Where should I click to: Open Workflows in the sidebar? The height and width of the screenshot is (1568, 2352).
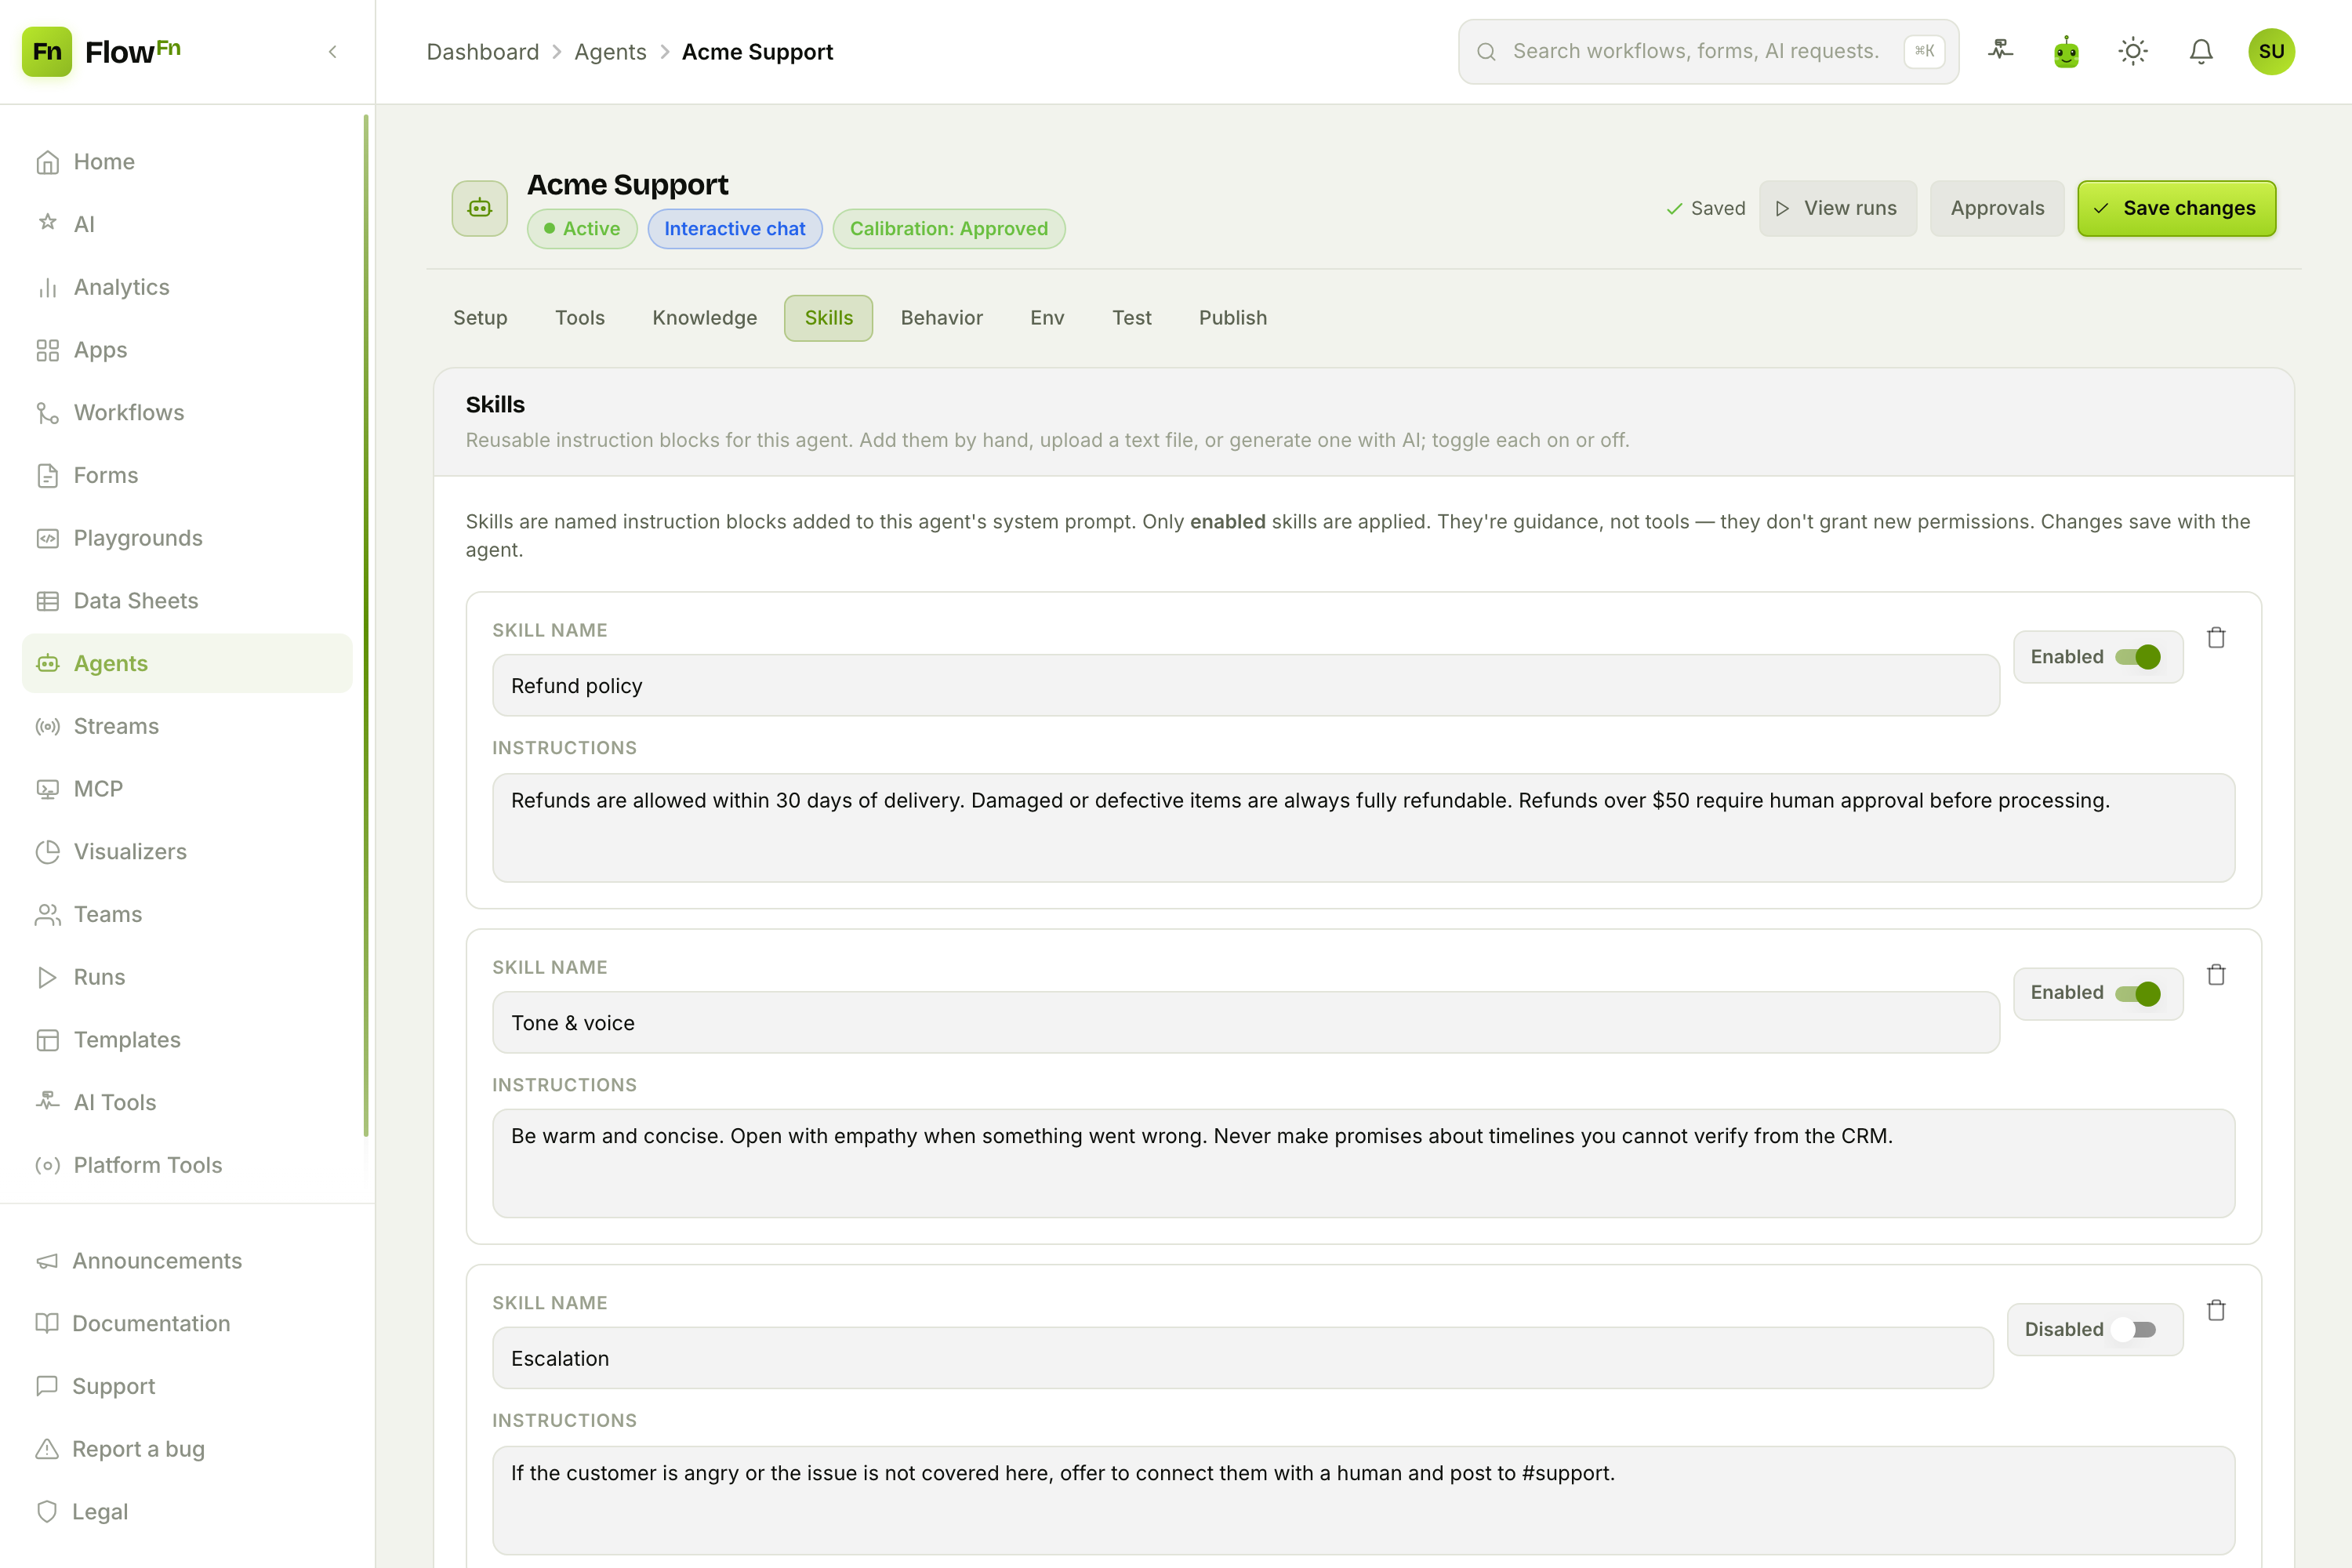click(187, 412)
